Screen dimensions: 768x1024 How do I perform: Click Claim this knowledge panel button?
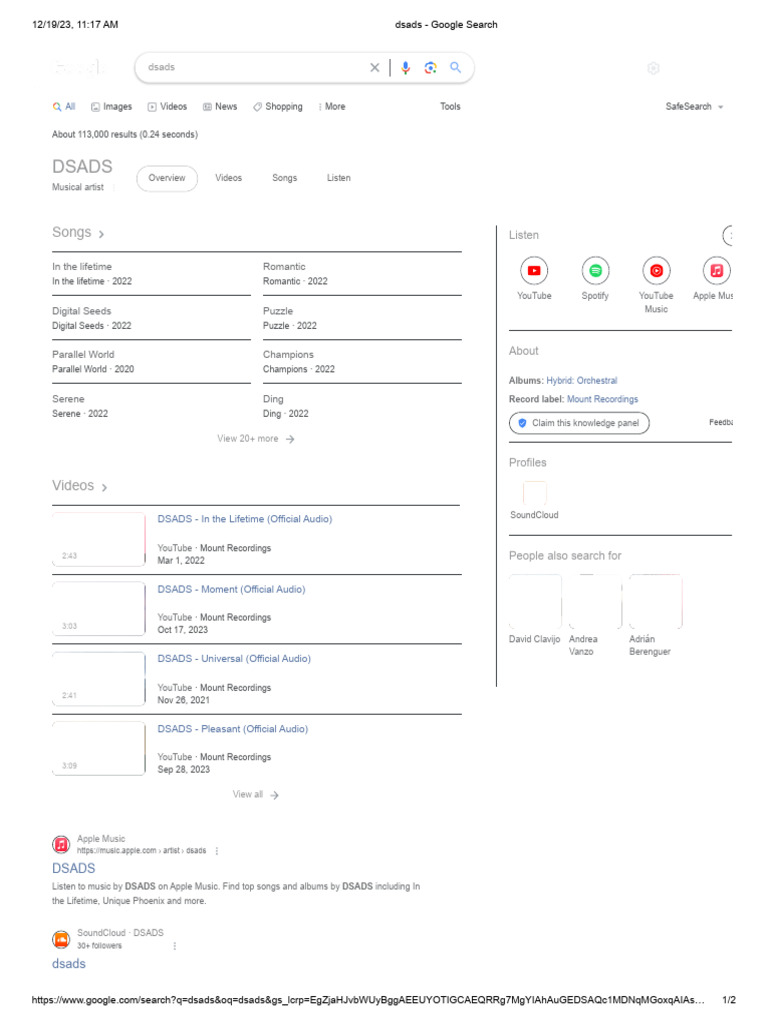coord(579,423)
